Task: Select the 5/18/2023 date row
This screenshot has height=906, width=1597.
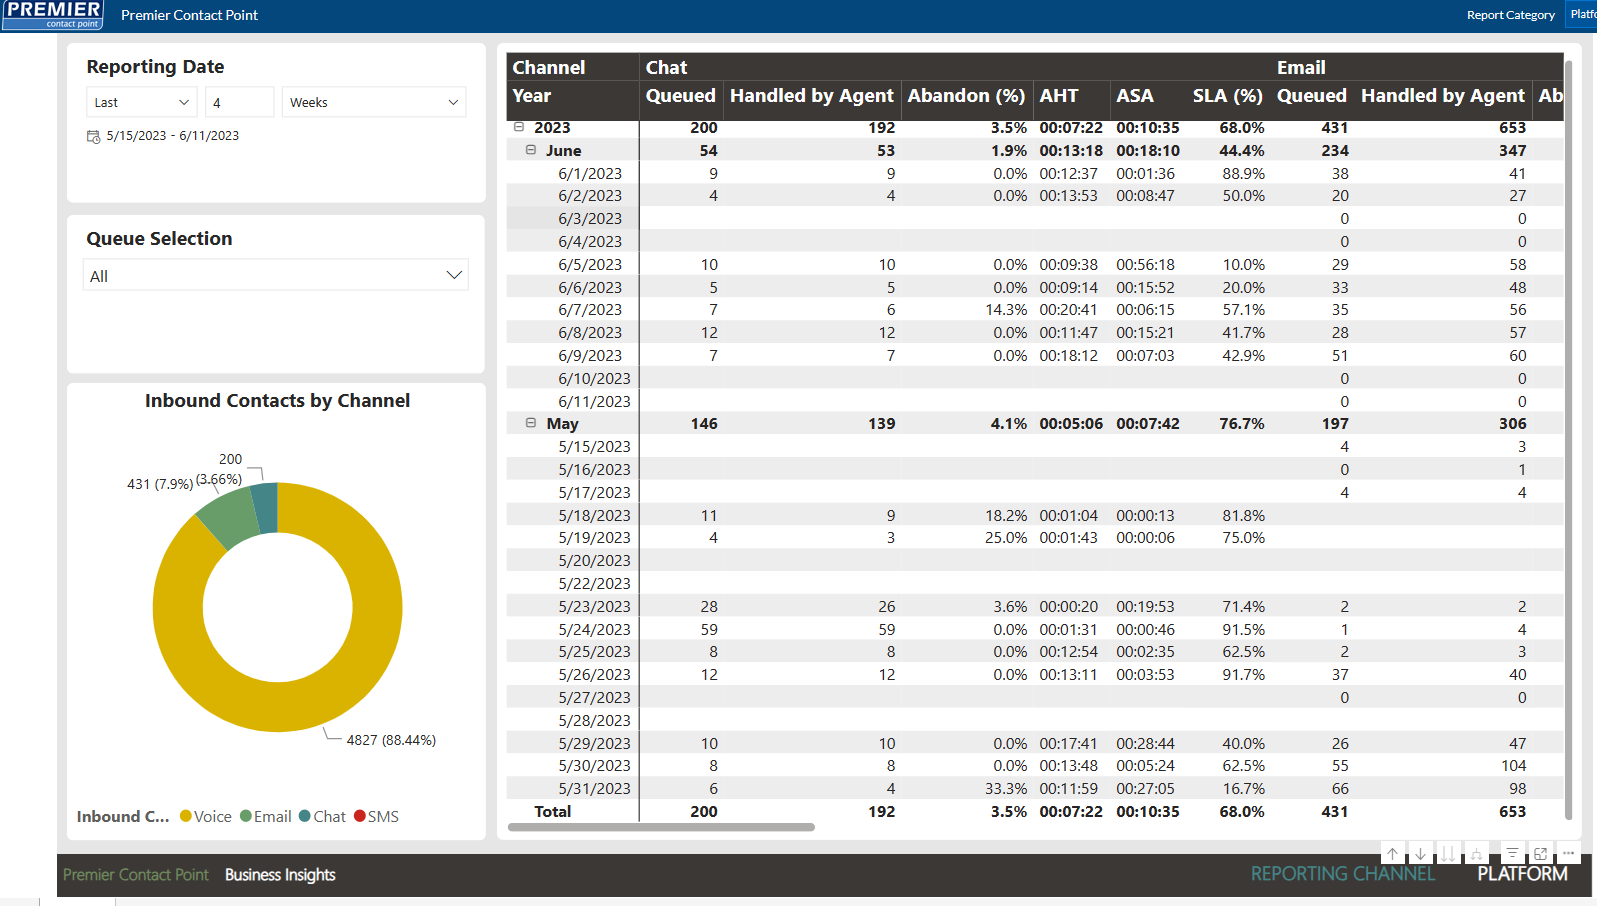Action: 594,515
